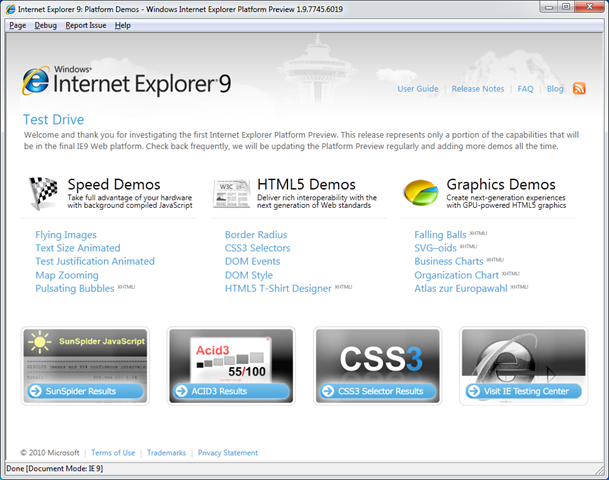Open the Map Zooming demo
Screen dimensions: 609x480
coord(67,275)
